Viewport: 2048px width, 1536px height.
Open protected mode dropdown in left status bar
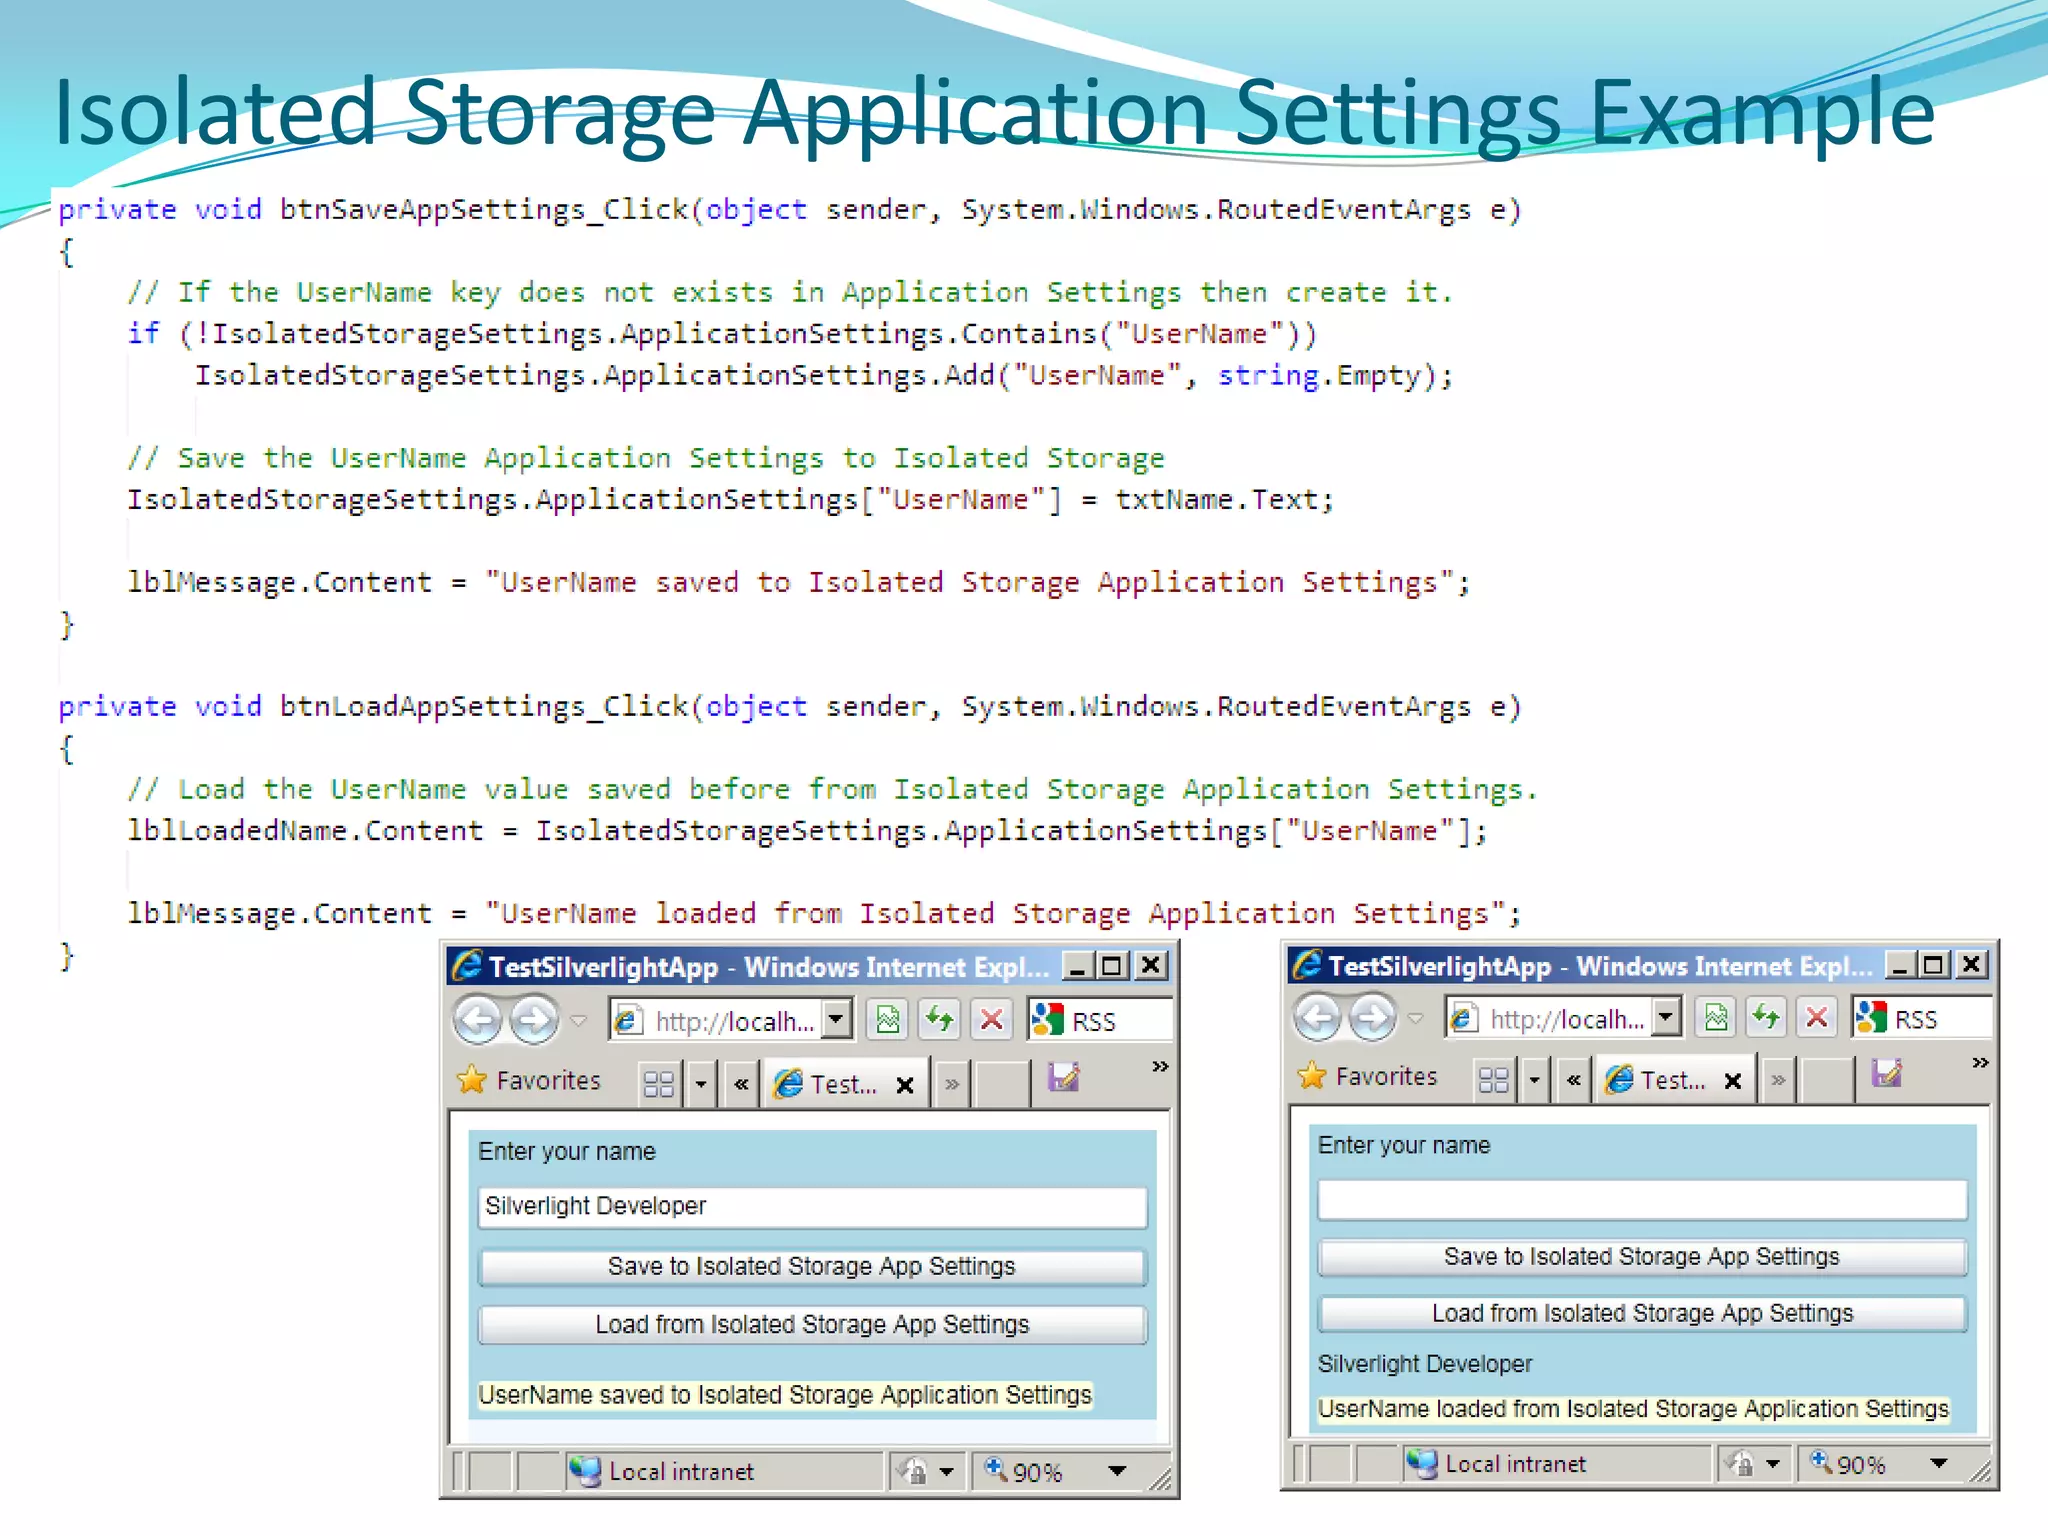tap(946, 1471)
